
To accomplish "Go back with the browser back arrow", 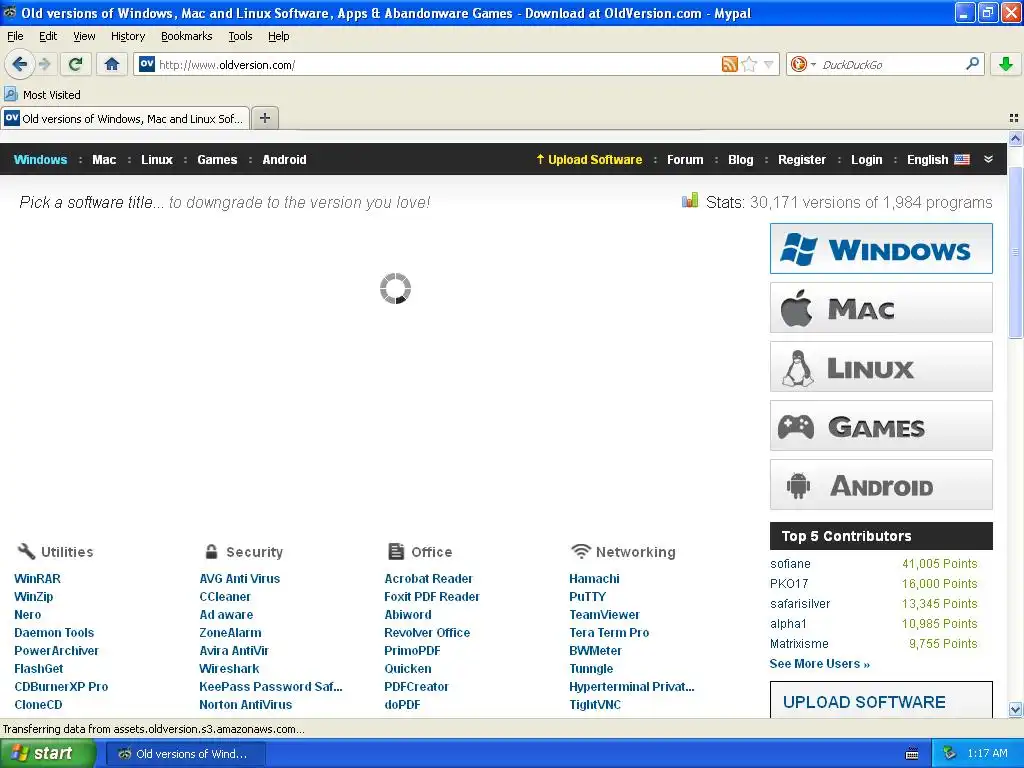I will (19, 64).
